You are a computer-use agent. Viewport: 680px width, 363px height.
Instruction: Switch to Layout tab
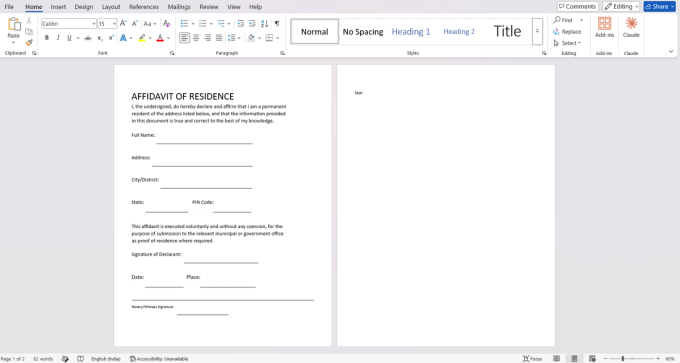click(x=111, y=7)
